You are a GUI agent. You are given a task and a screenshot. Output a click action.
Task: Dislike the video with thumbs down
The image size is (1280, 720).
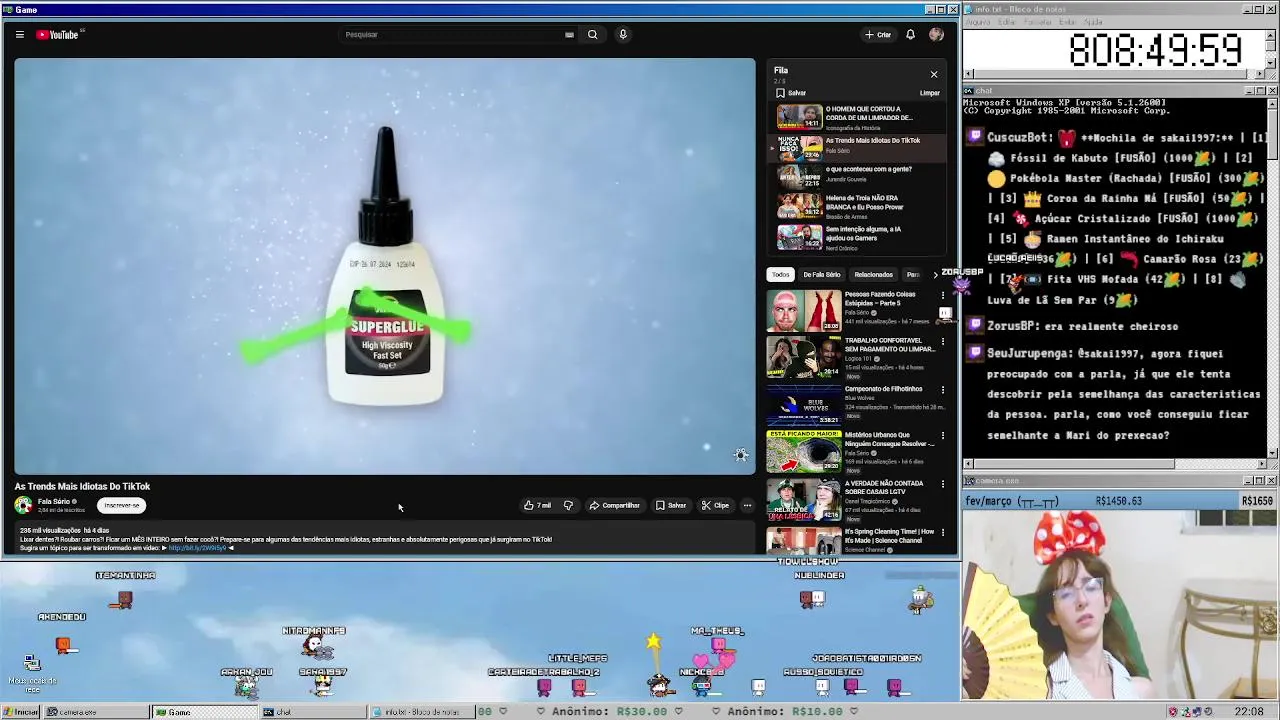pos(568,505)
